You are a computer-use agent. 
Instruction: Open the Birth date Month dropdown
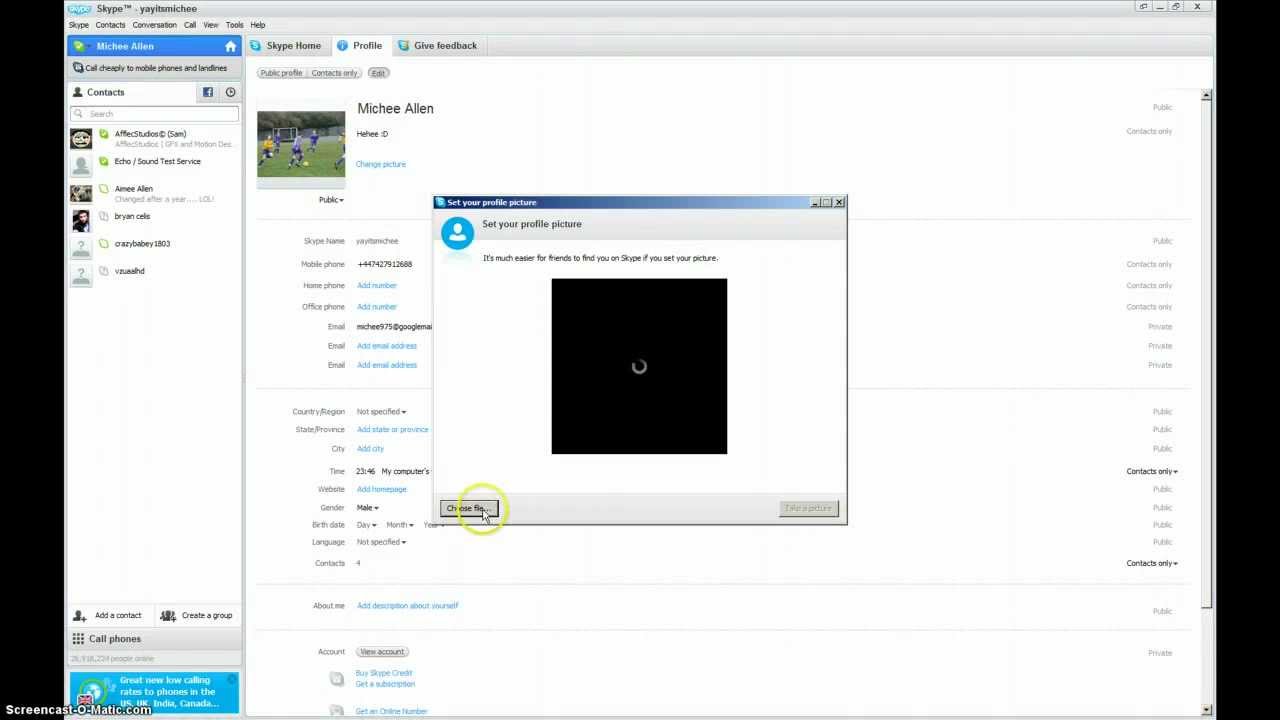point(400,525)
